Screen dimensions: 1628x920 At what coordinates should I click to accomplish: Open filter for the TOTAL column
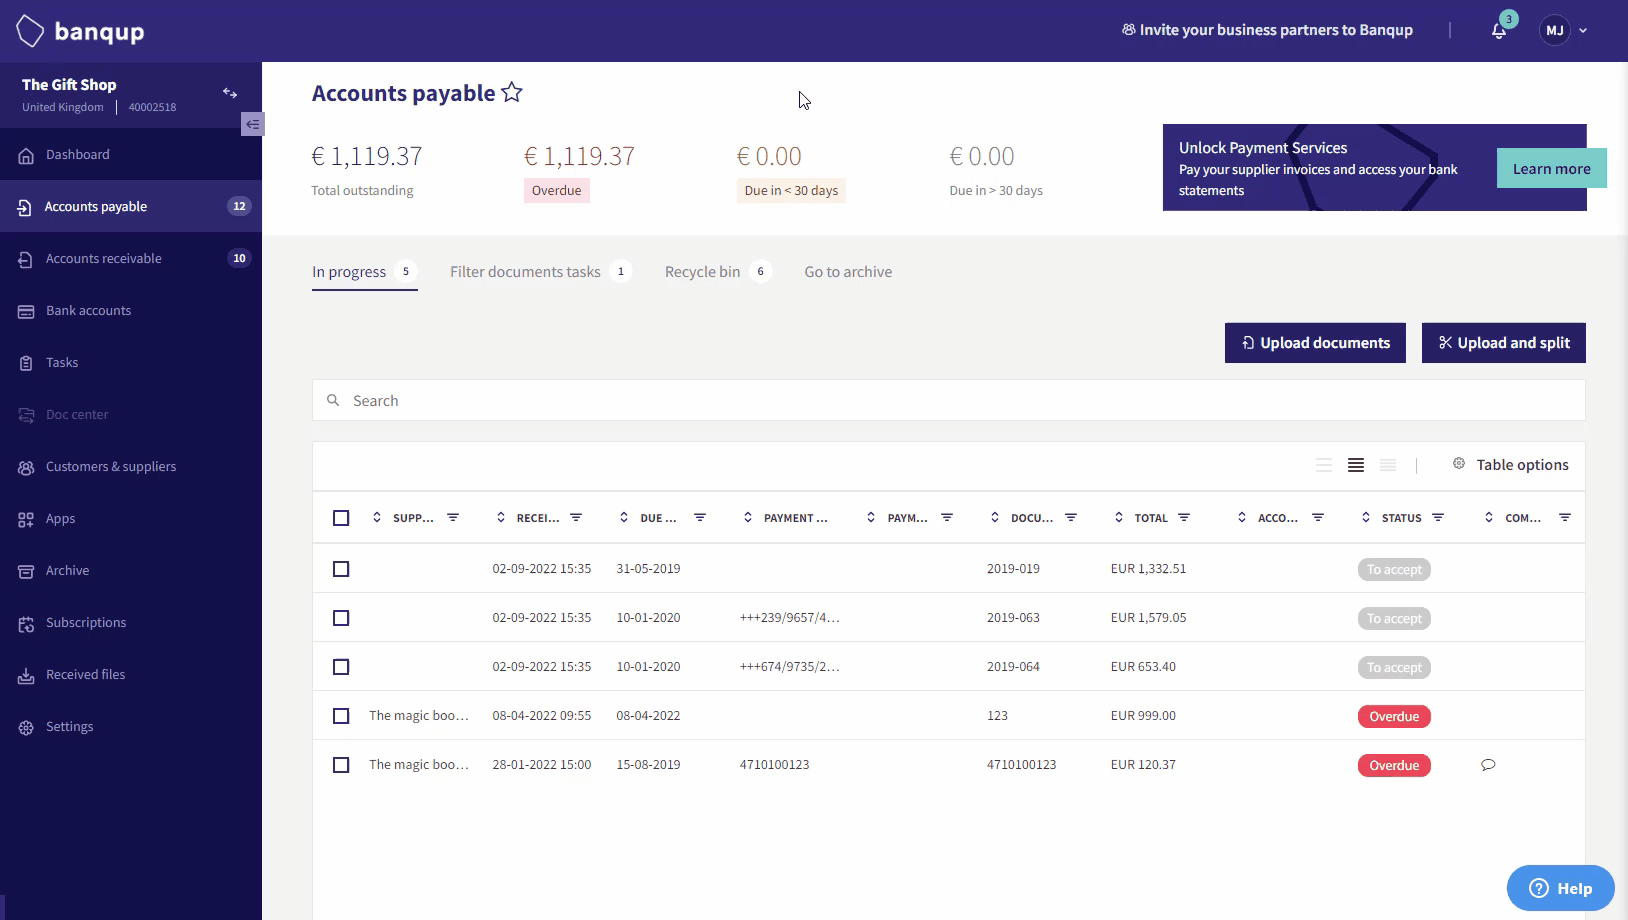pyautogui.click(x=1184, y=517)
